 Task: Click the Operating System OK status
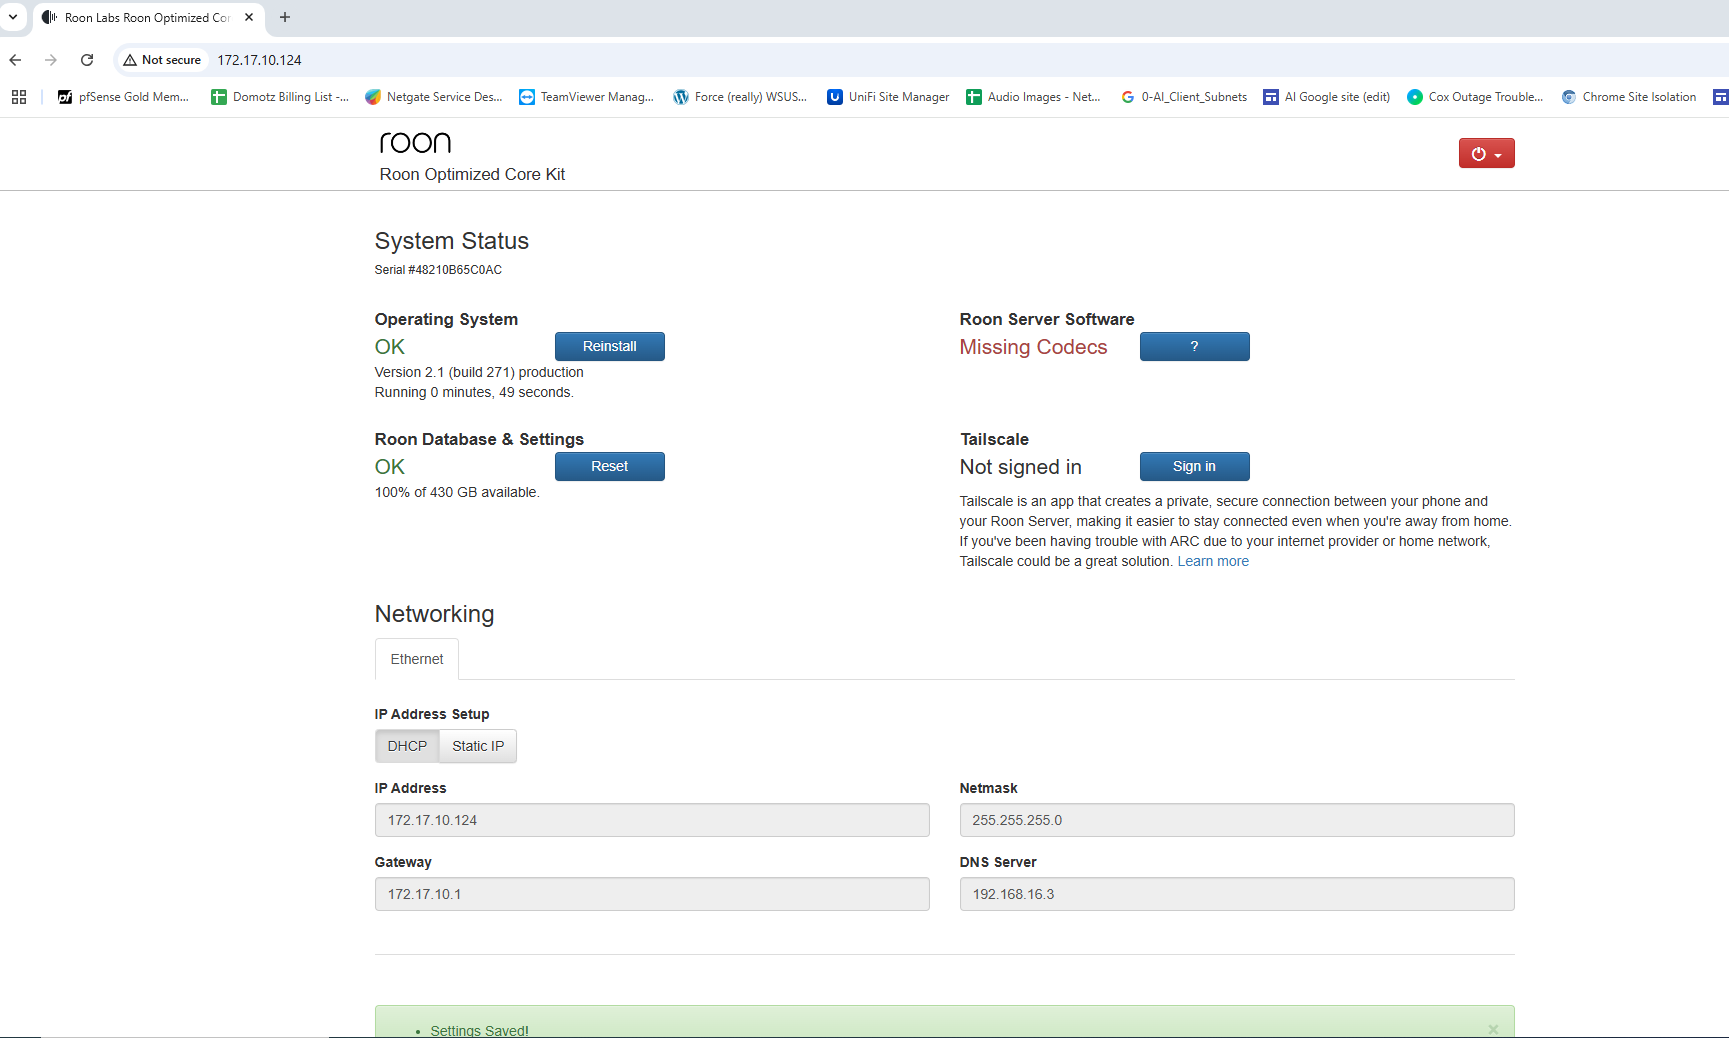390,347
